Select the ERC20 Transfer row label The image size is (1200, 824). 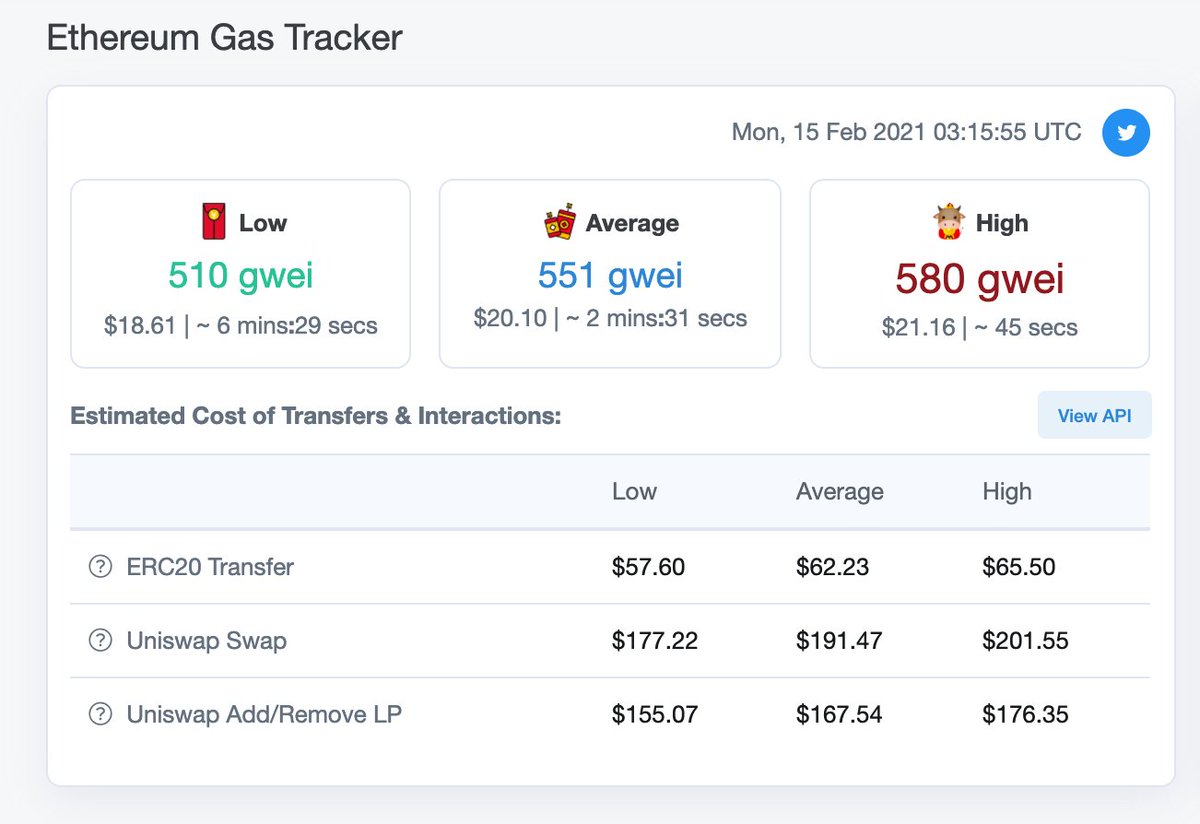[x=210, y=567]
